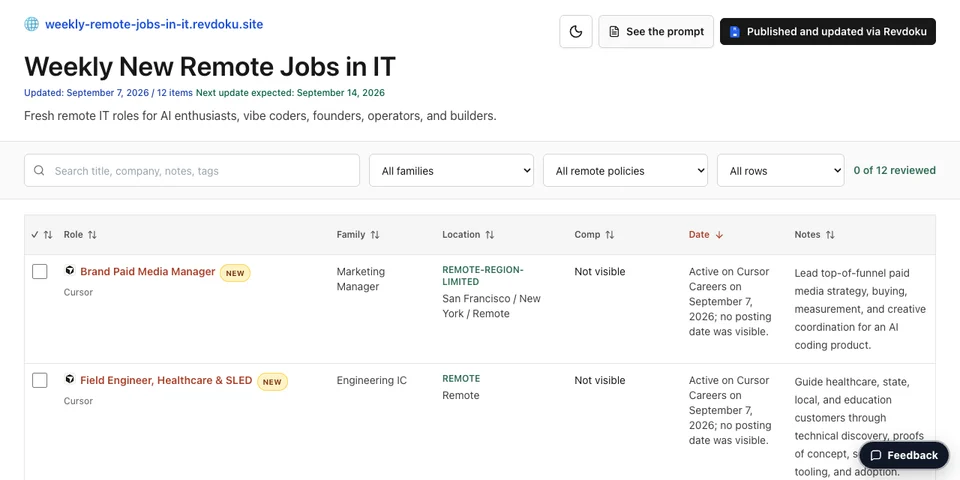This screenshot has height=480, width=960.
Task: Open the Feedback button
Action: click(904, 455)
